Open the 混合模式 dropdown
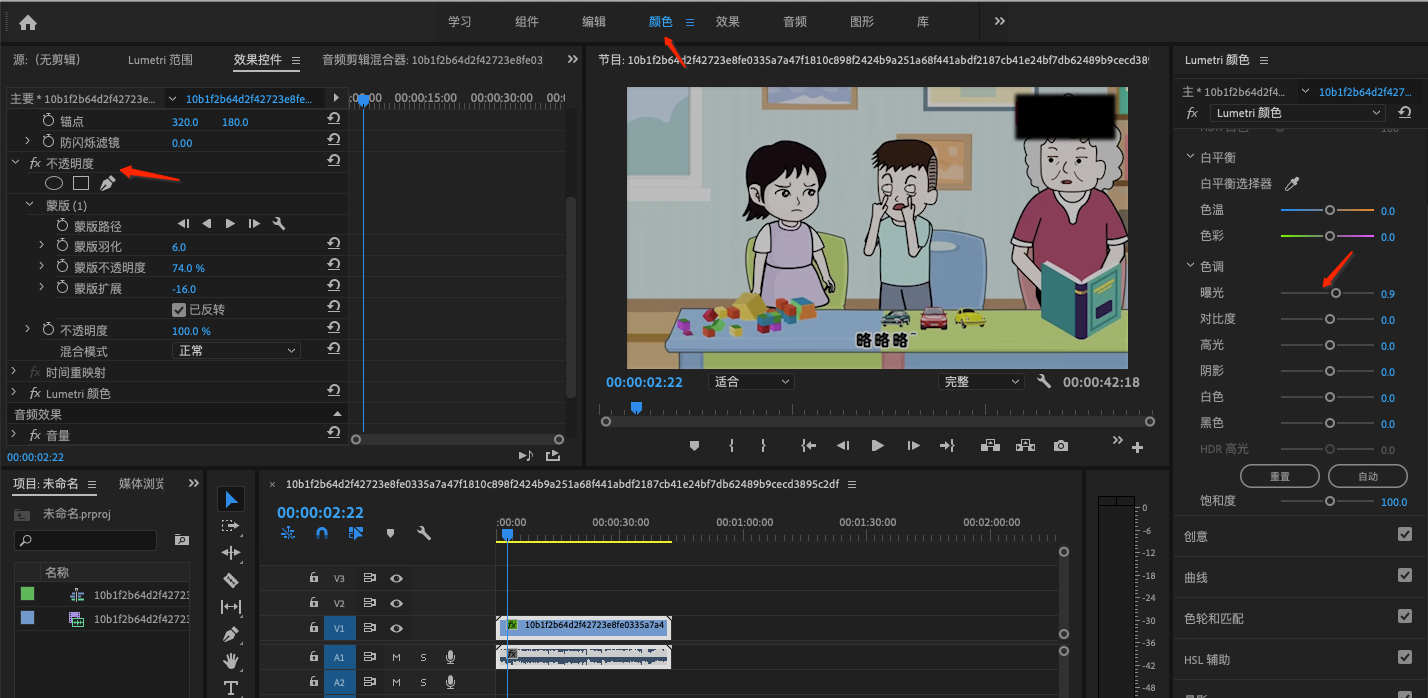Screen dimensions: 1428x698 (x=236, y=351)
